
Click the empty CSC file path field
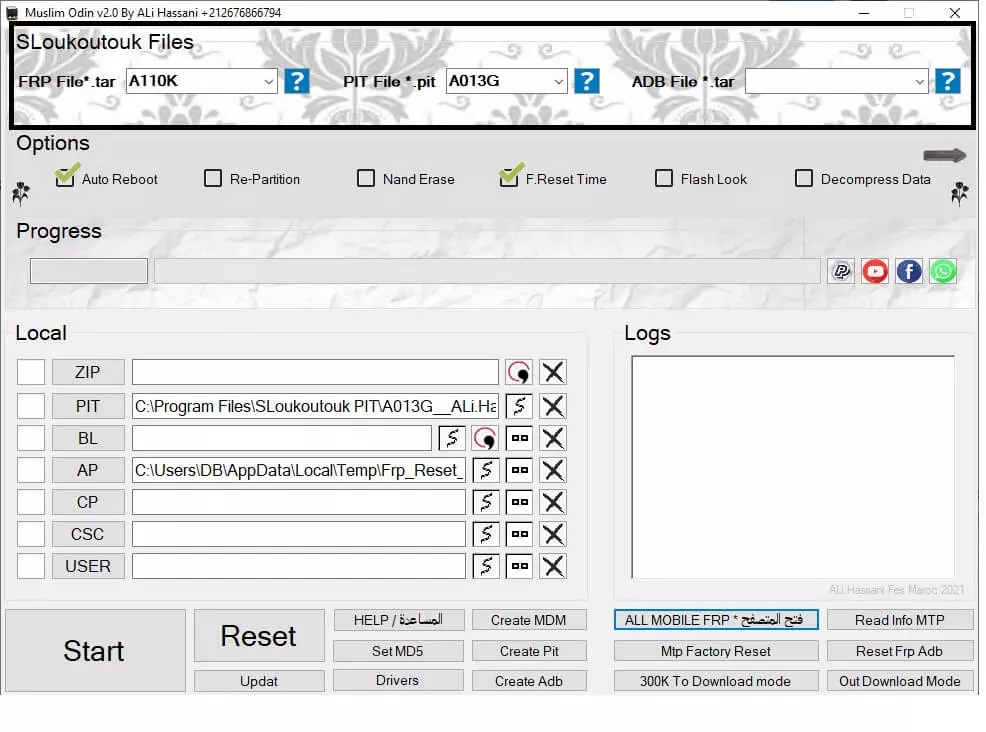pos(300,533)
